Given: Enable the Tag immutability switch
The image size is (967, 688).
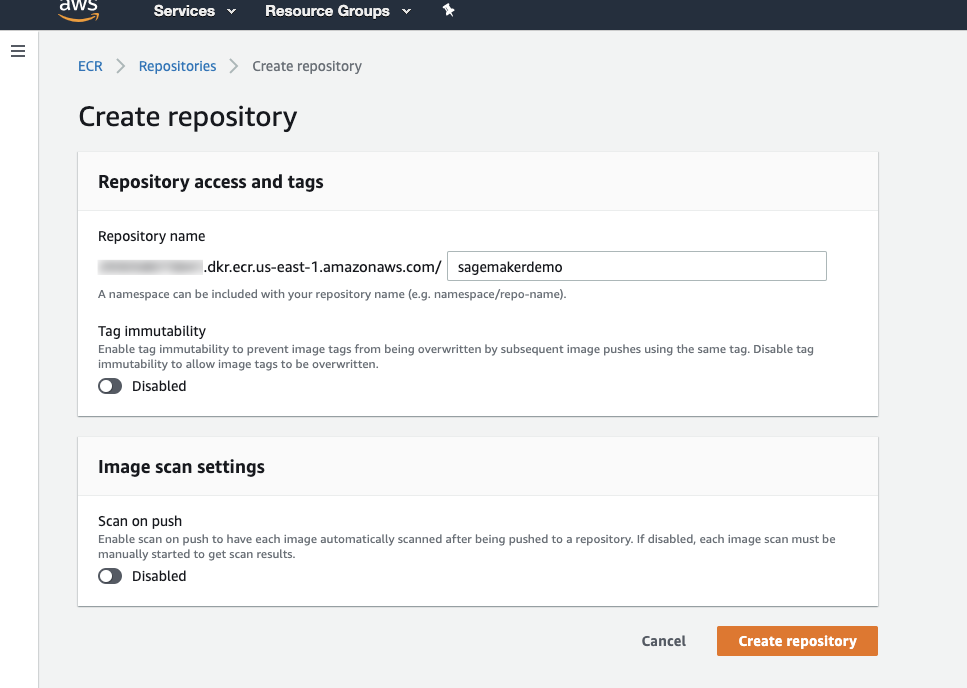Looking at the screenshot, I should click(110, 386).
